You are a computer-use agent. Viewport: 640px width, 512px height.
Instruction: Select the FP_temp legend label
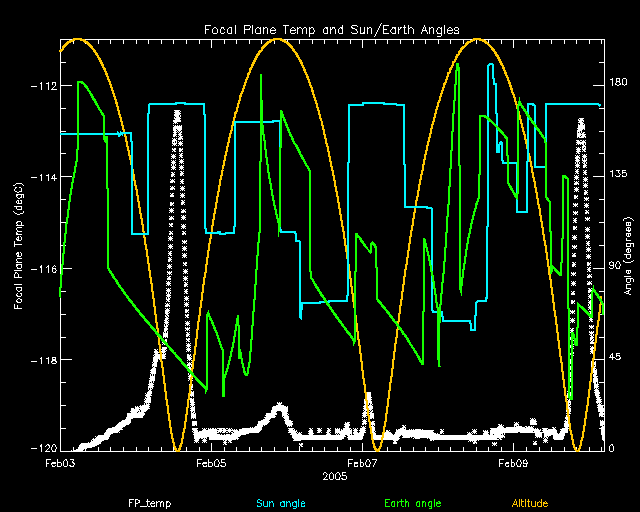(x=146, y=502)
